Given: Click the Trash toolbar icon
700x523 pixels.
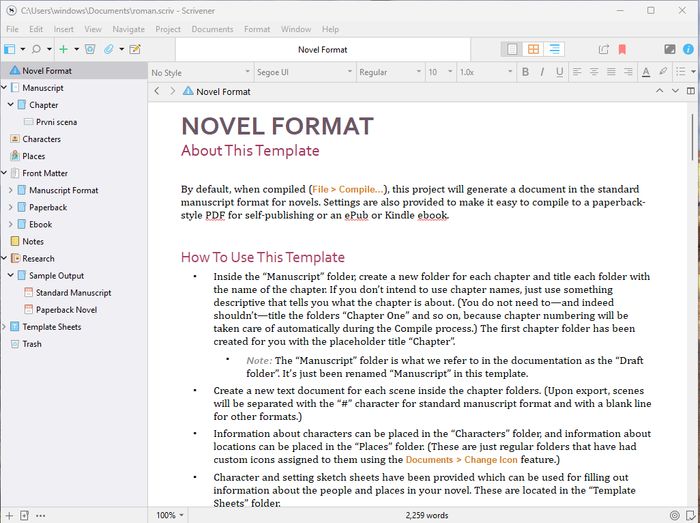Looking at the screenshot, I should click(90, 49).
